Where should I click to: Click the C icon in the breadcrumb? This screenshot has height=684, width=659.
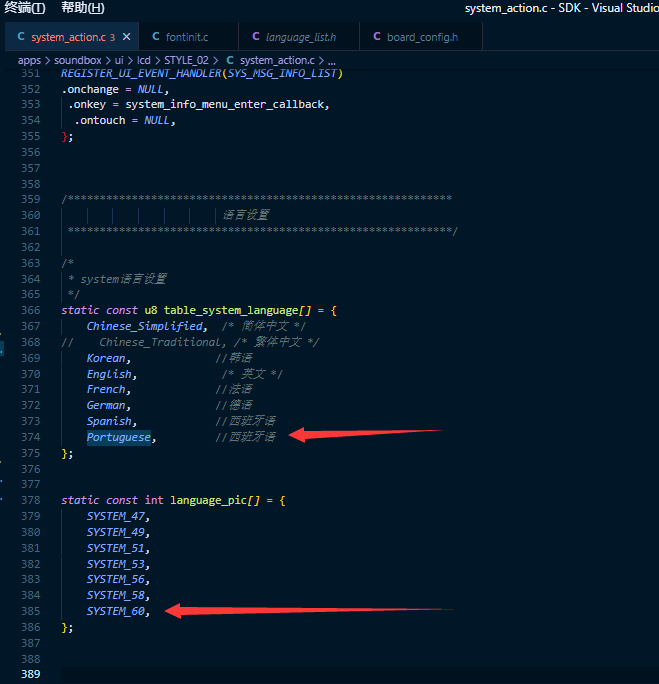point(230,60)
